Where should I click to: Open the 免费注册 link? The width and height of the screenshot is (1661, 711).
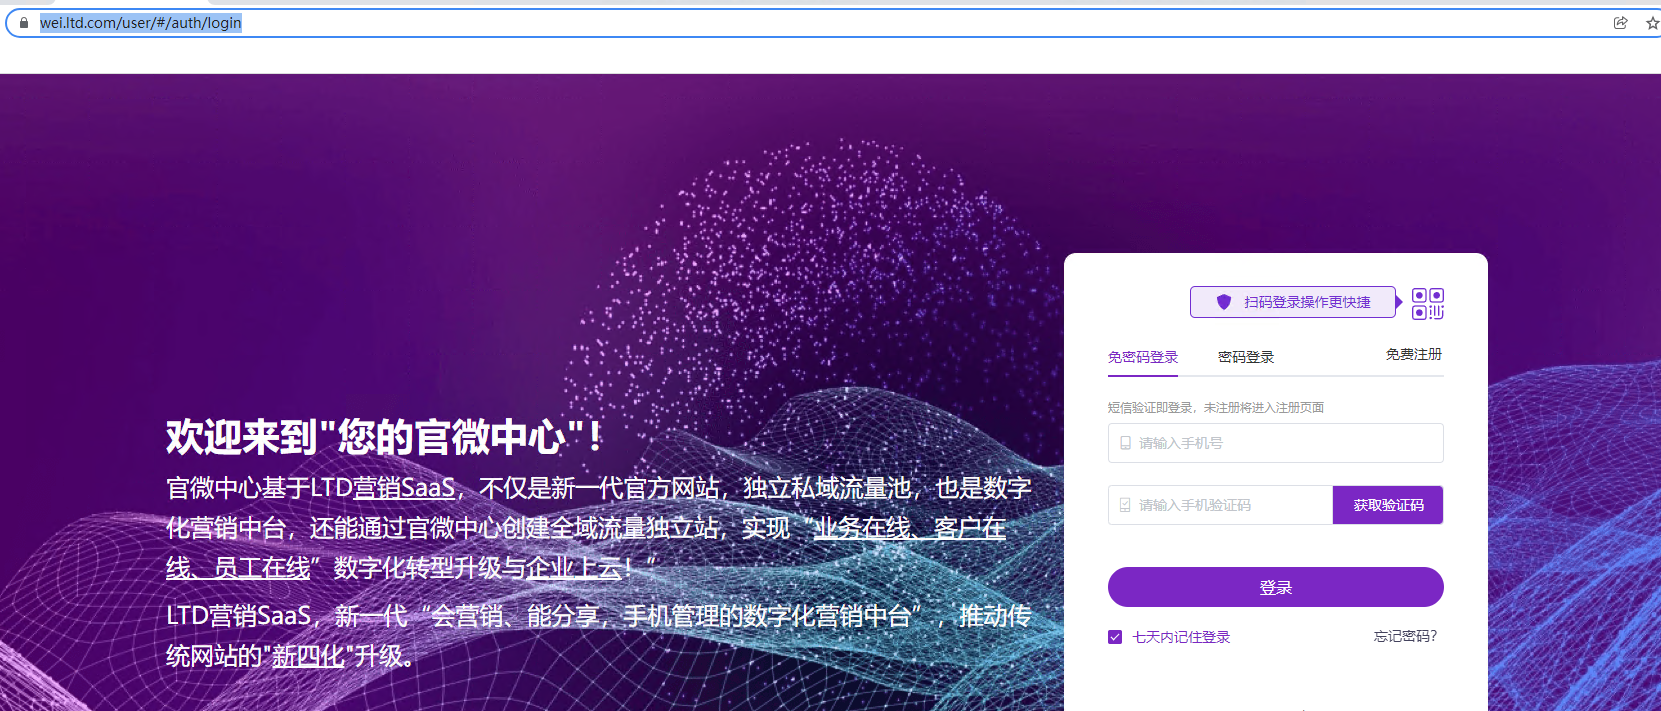[1414, 354]
